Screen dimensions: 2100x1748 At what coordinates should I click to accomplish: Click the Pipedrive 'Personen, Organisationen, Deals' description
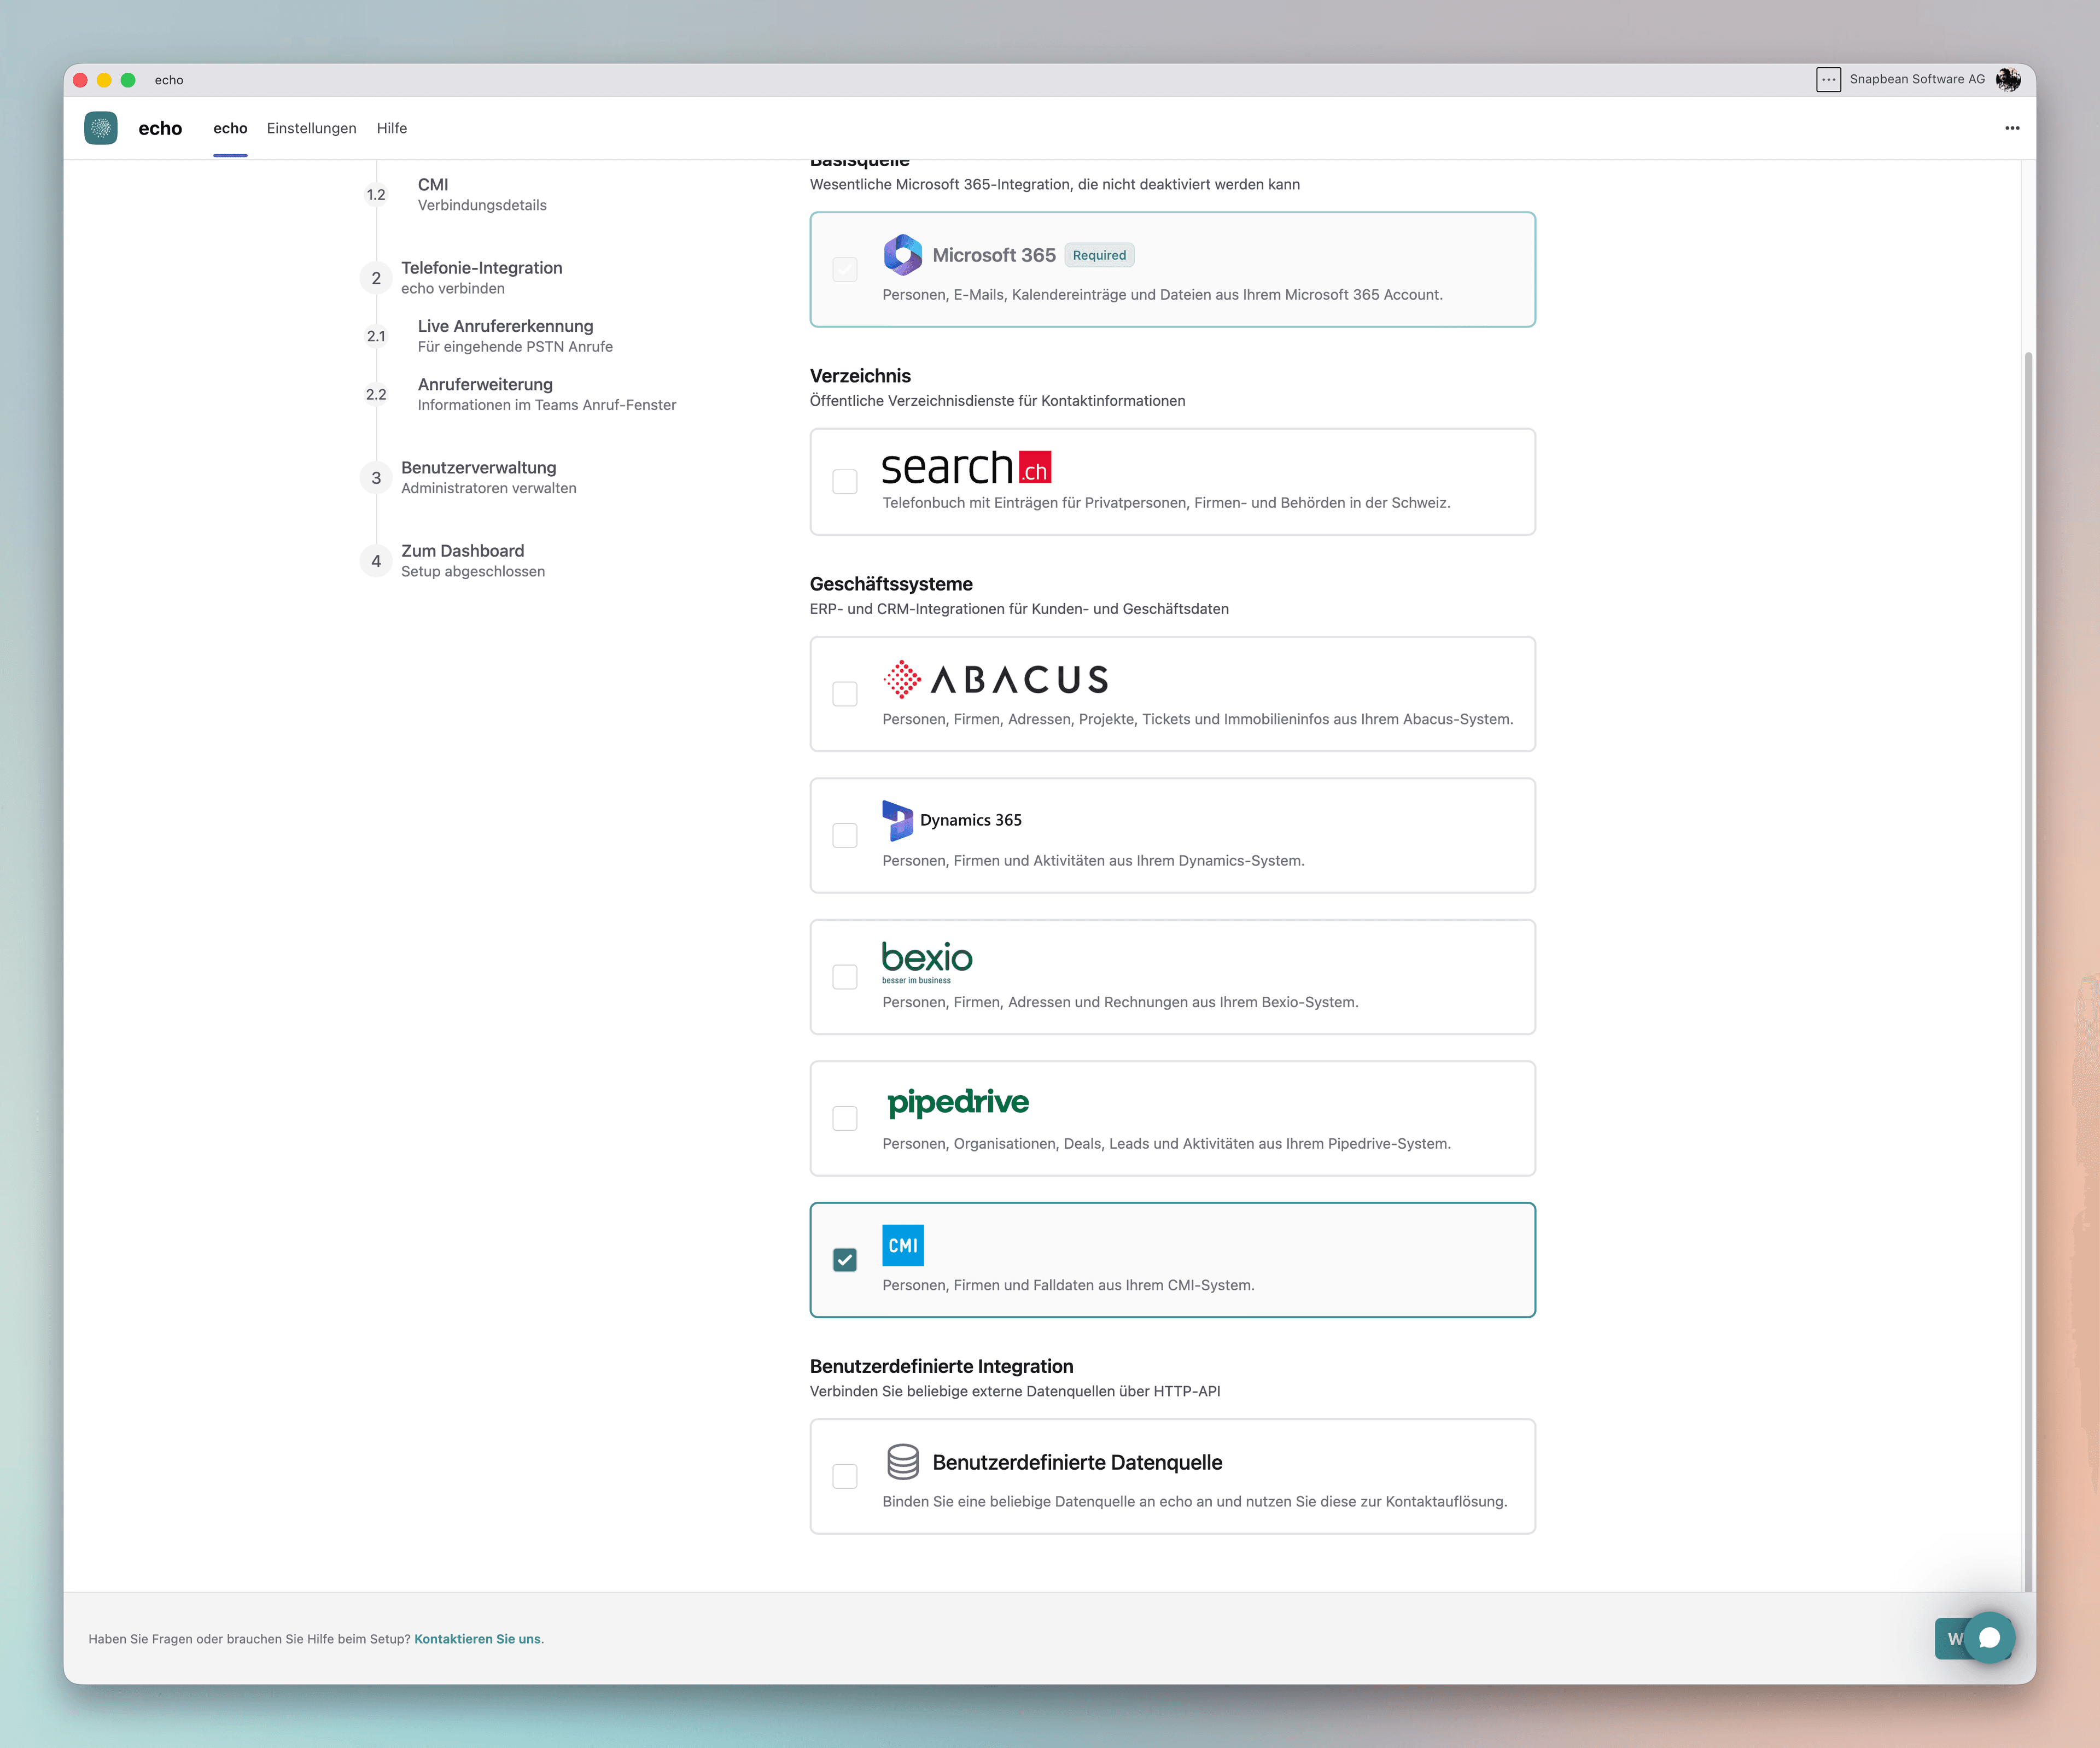point(1166,1144)
